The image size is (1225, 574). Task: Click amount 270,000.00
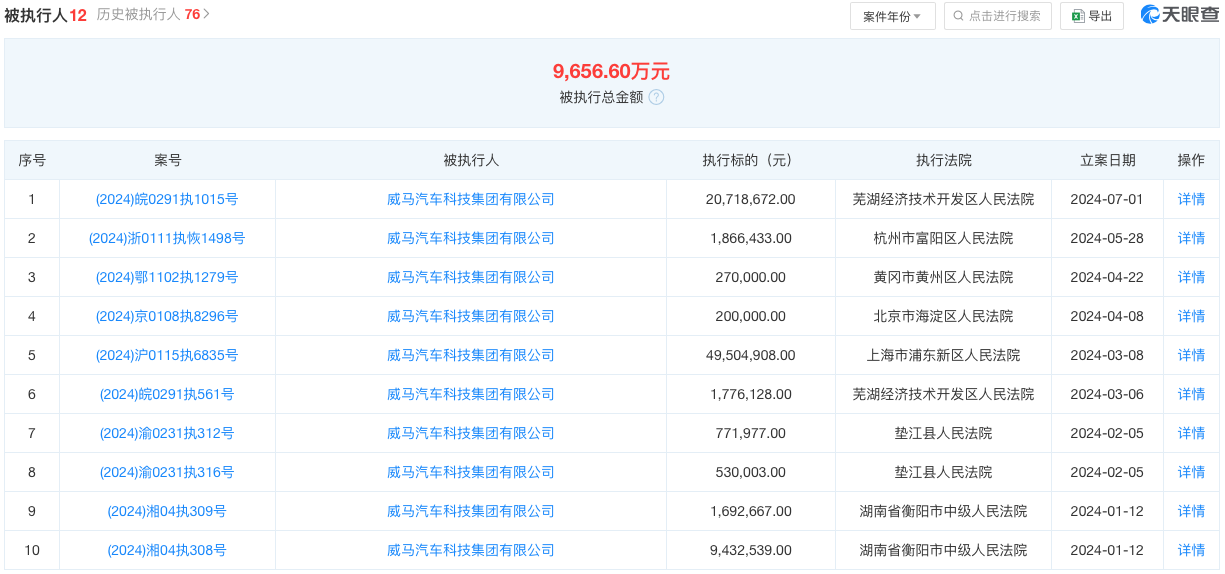pos(750,277)
